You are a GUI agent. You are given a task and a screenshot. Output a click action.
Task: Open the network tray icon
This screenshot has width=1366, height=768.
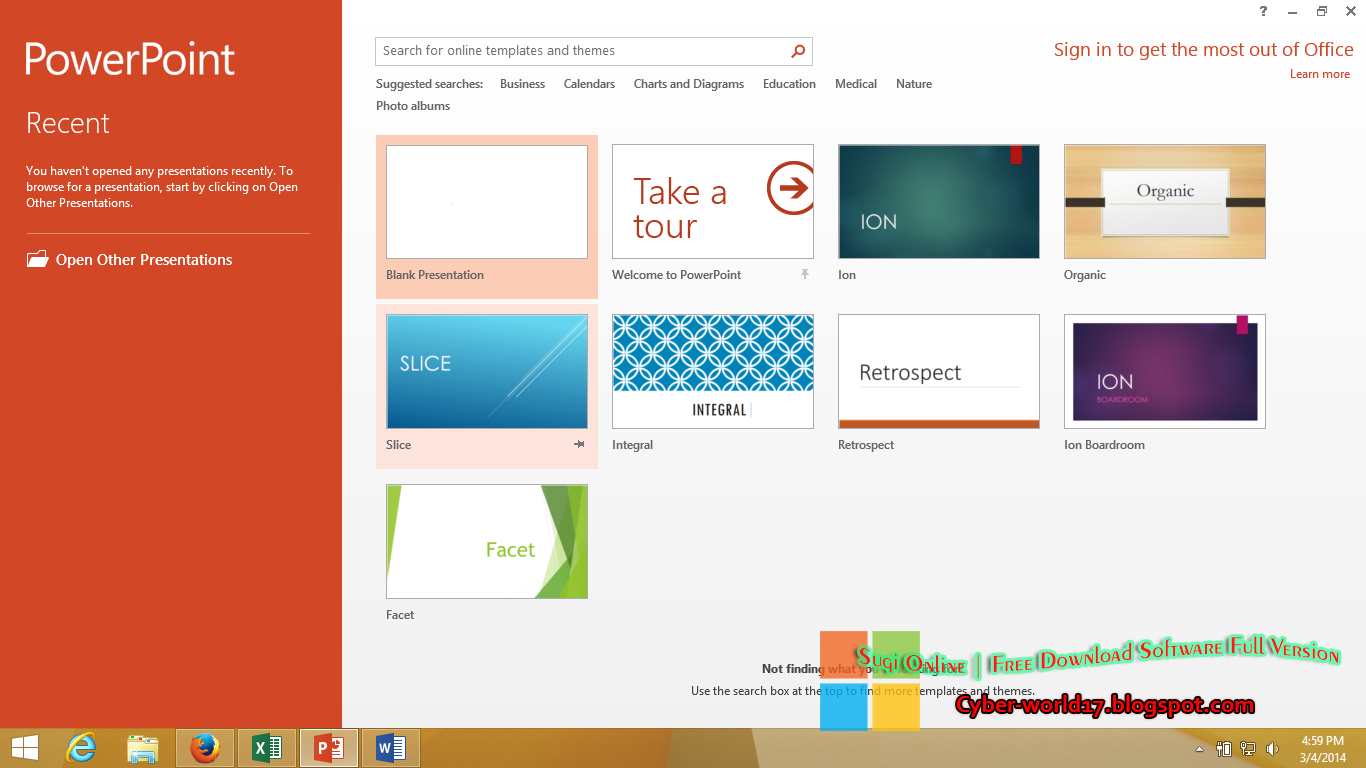pos(1248,748)
